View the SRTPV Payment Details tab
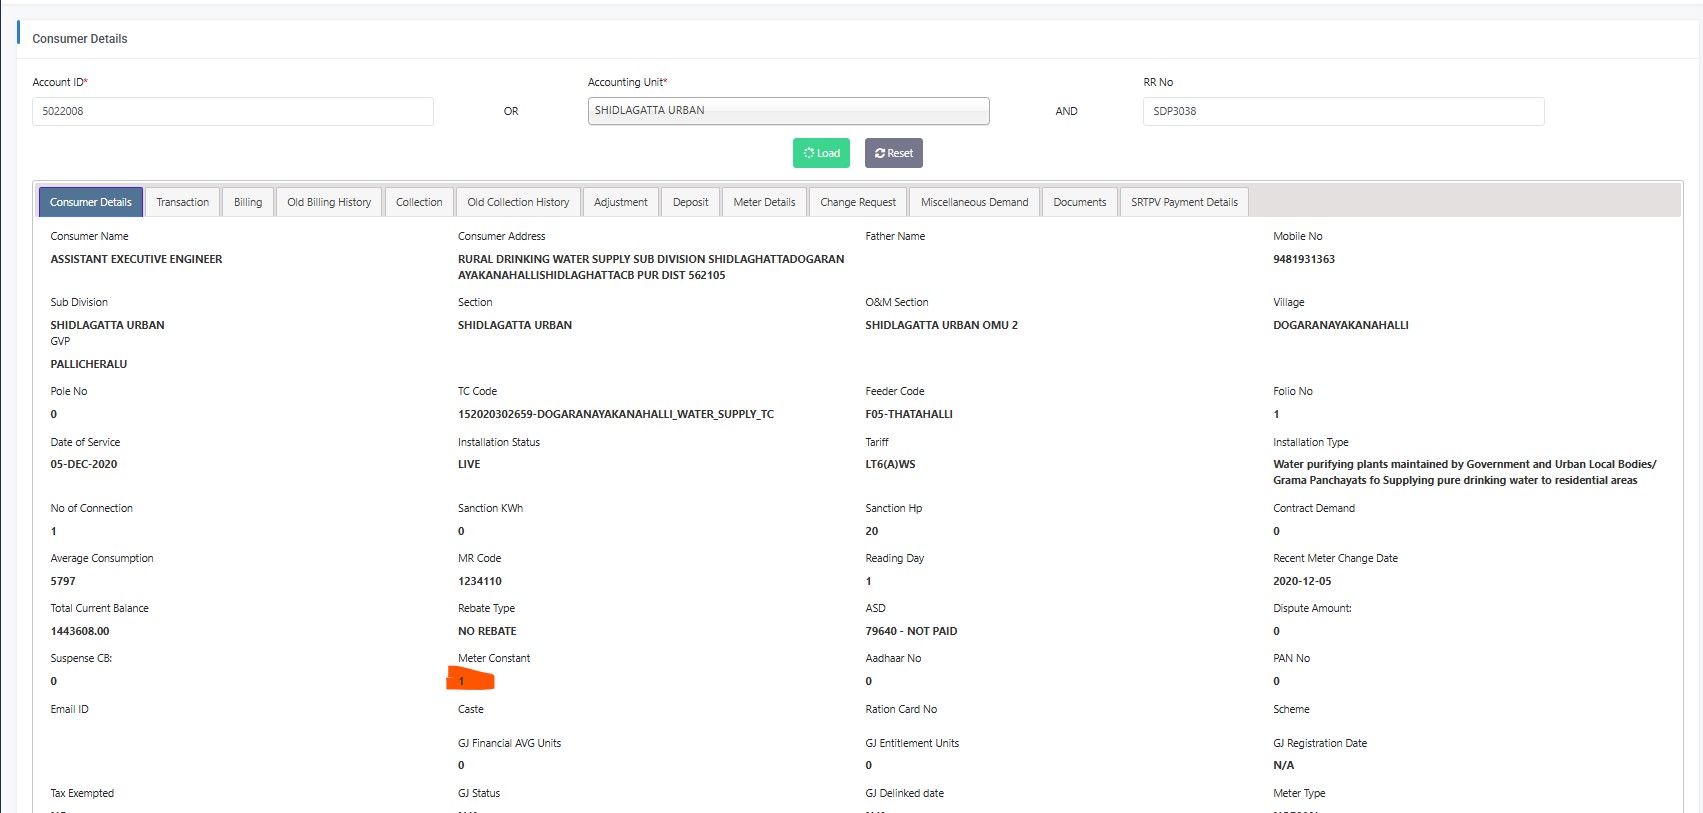 point(1184,202)
